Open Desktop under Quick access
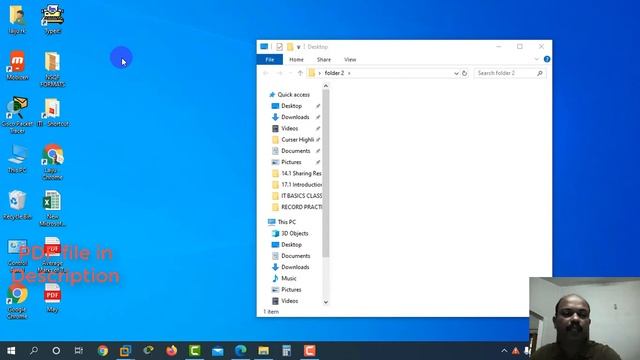640x360 pixels. tap(291, 106)
